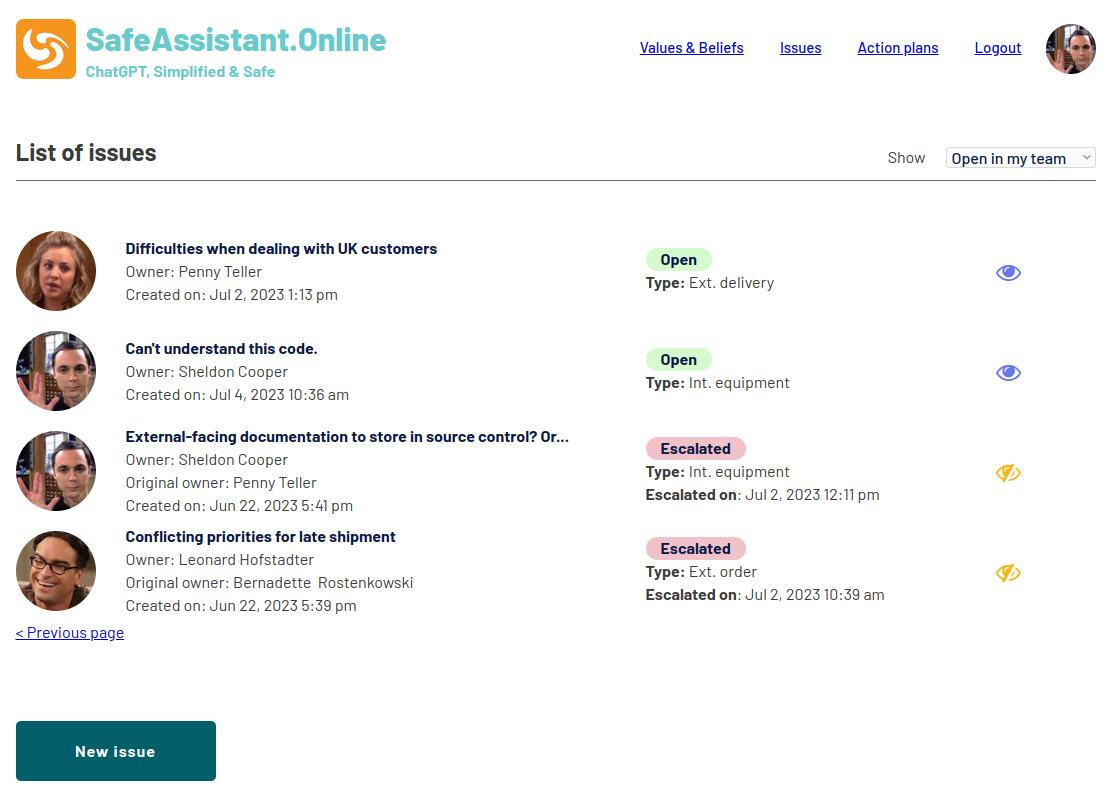The height and width of the screenshot is (801, 1114).
Task: Log out using the Logout link
Action: (x=997, y=48)
